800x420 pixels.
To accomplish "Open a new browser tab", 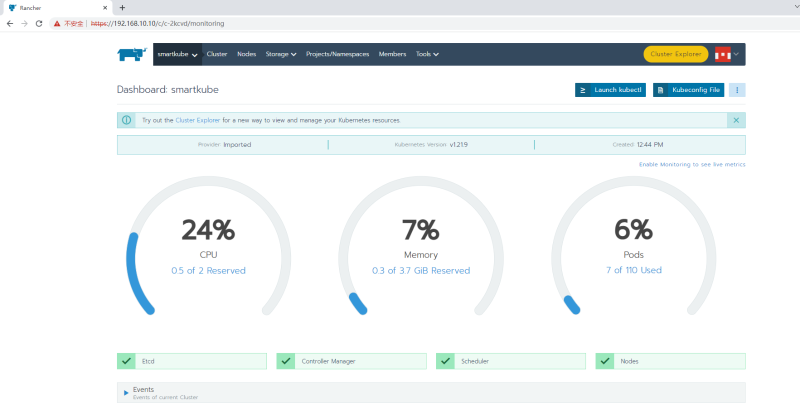I will (x=122, y=8).
